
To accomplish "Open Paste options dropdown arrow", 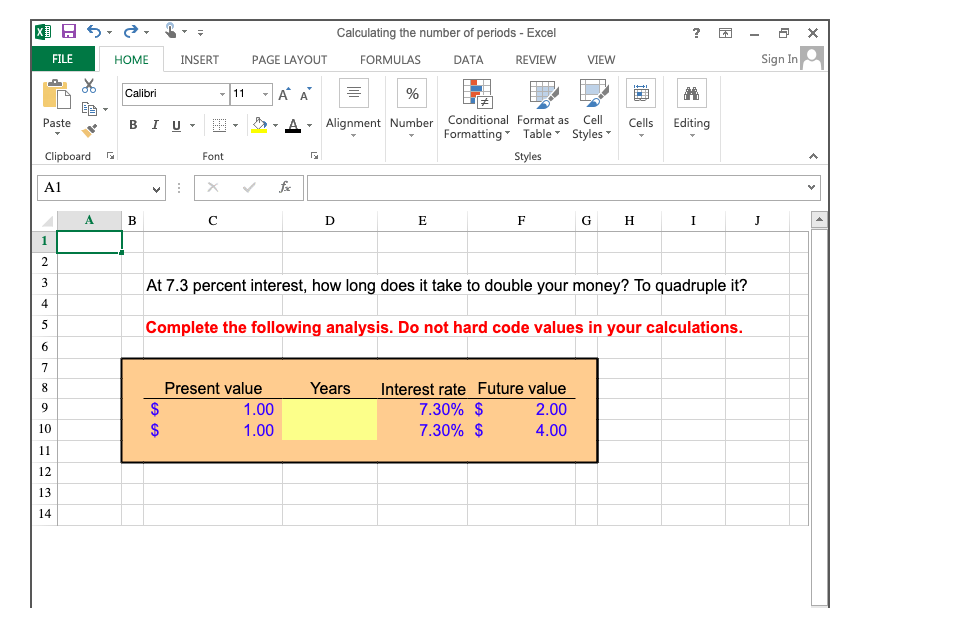I will coord(57,134).
